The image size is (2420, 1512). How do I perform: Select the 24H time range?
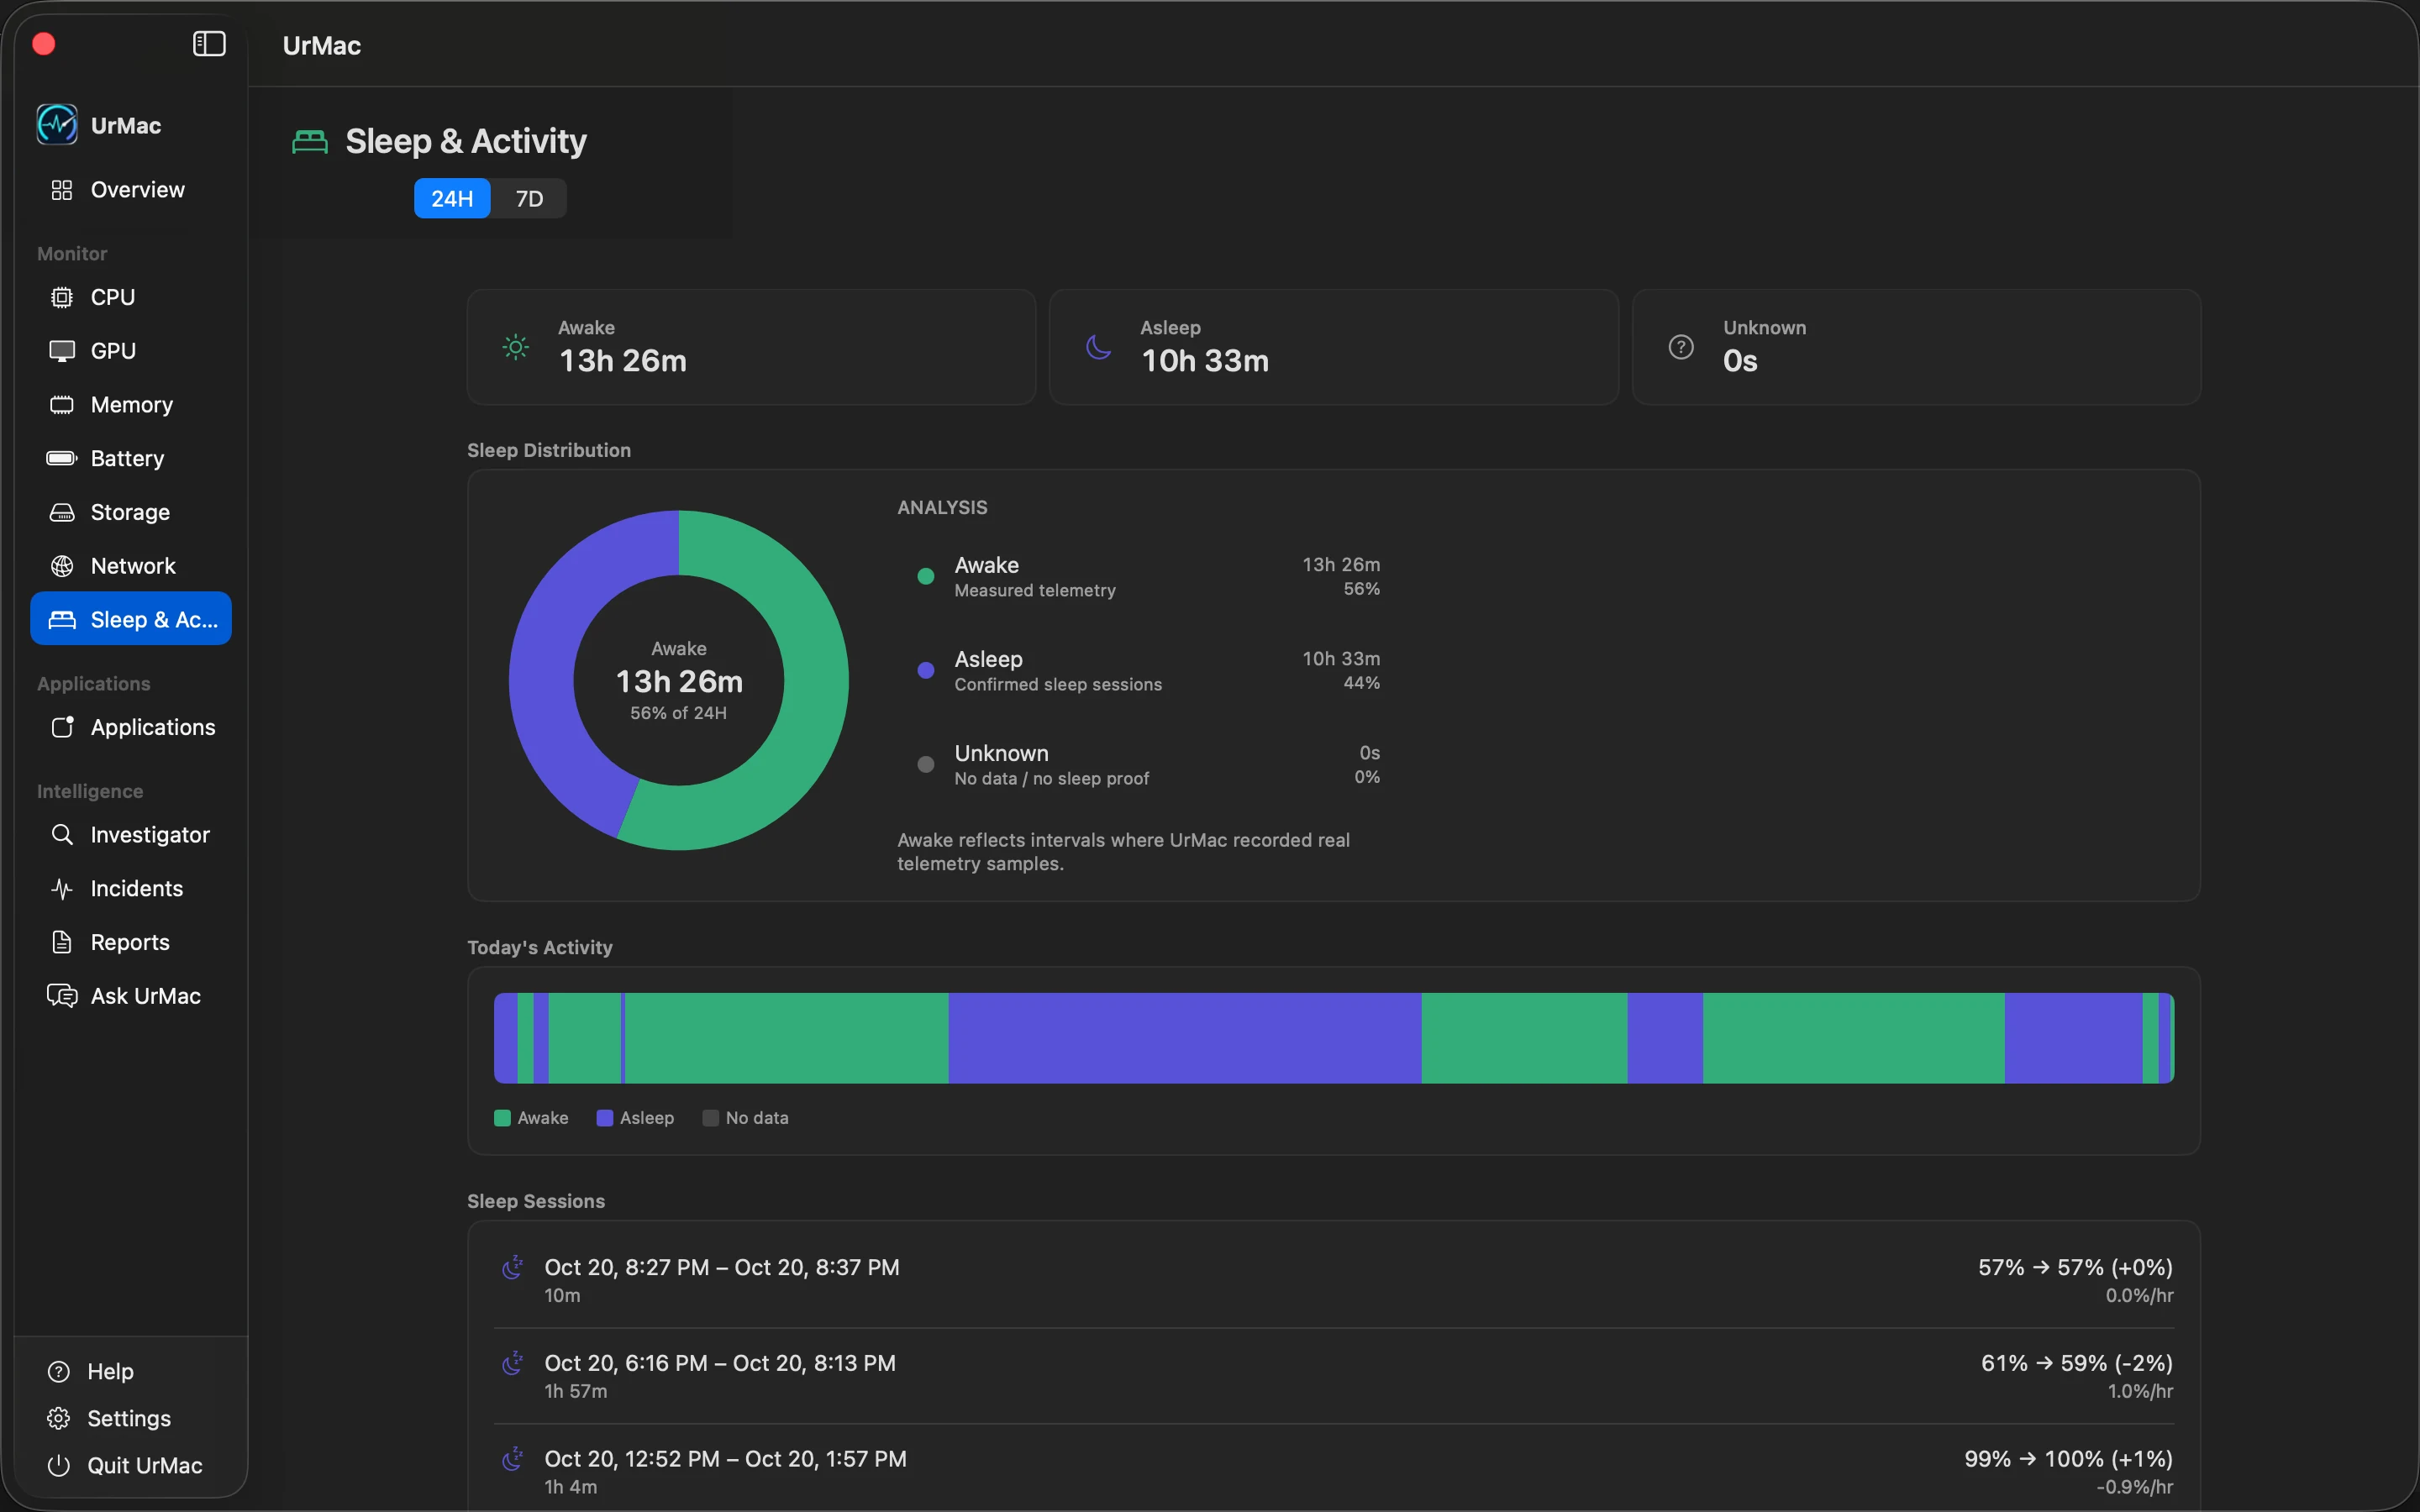pyautogui.click(x=452, y=199)
